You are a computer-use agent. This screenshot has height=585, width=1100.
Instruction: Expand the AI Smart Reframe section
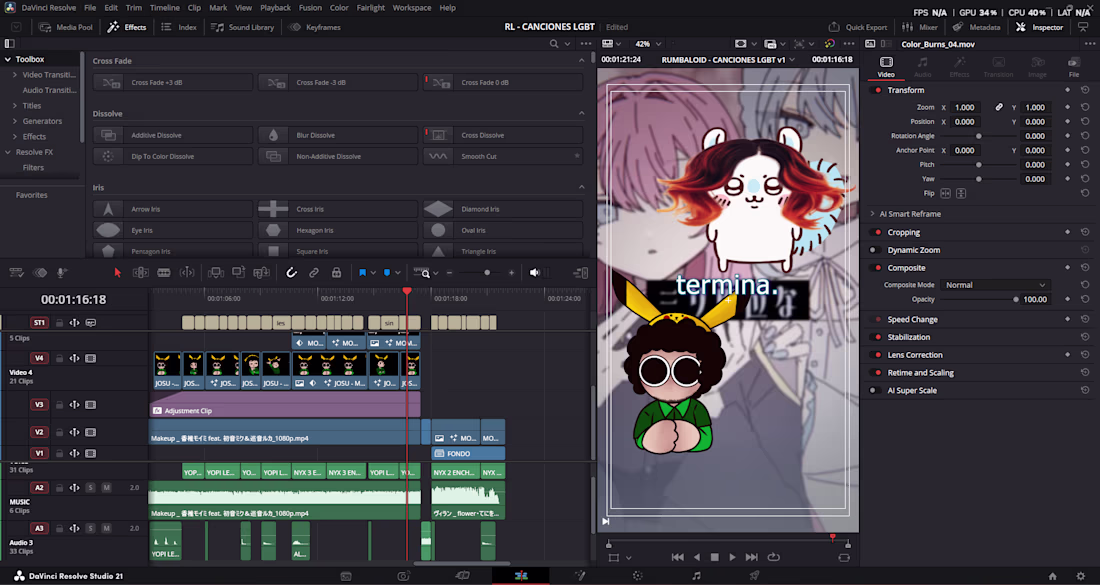873,214
